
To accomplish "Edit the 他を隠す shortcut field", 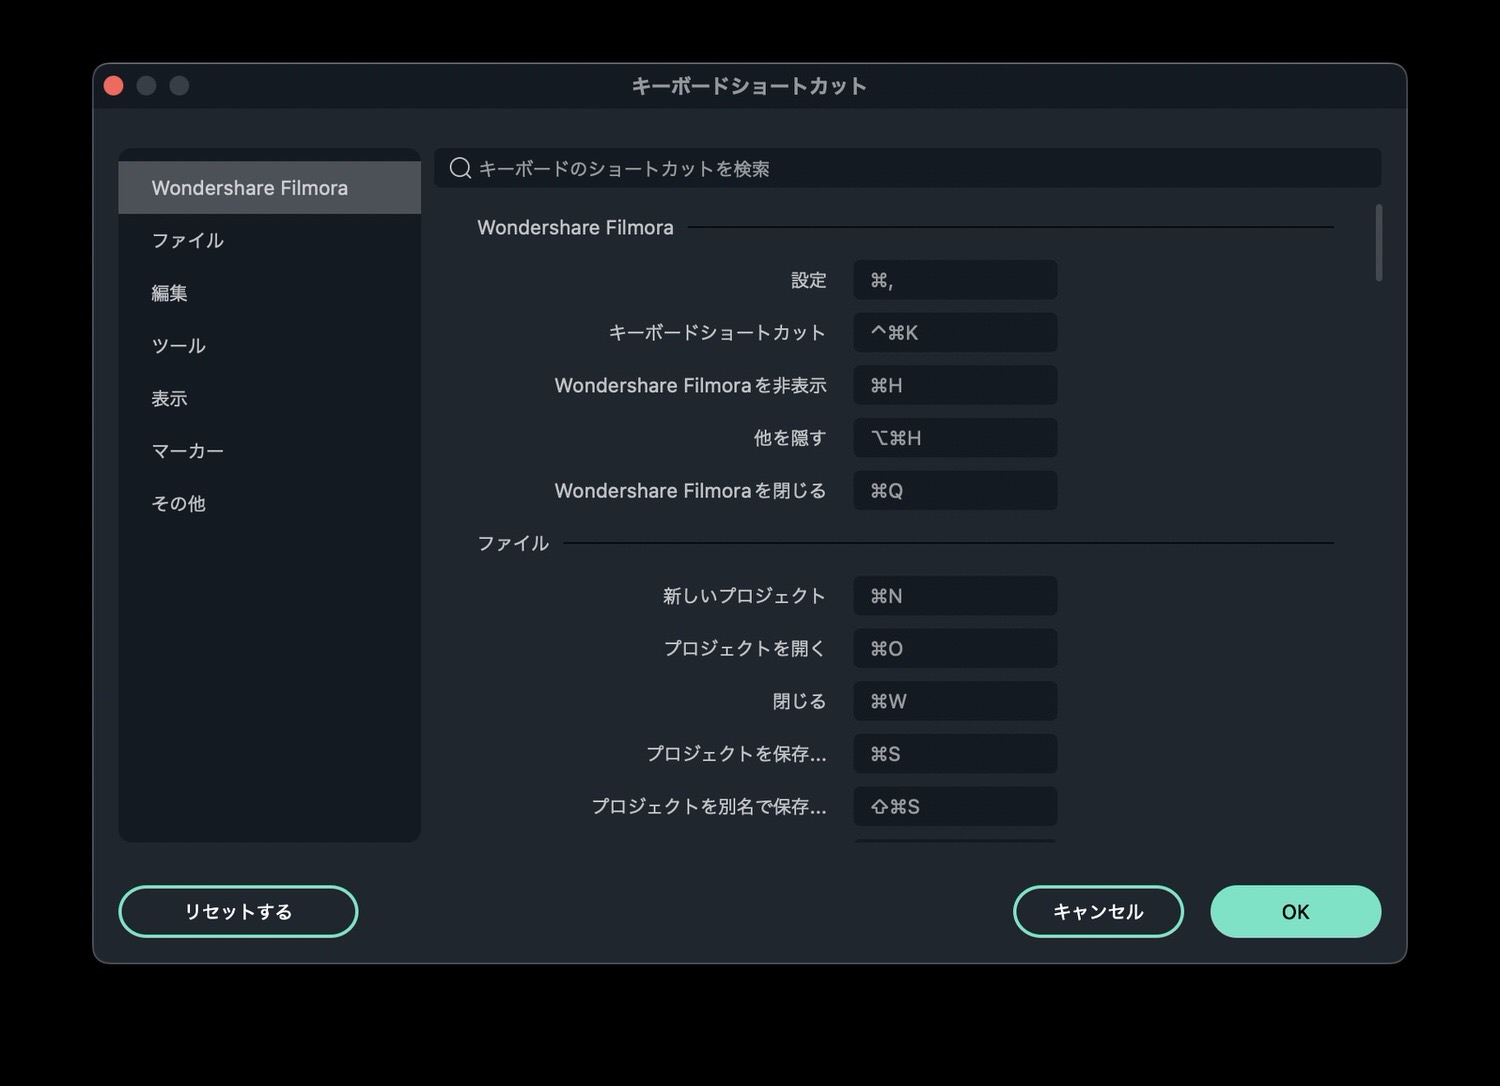I will pos(955,438).
